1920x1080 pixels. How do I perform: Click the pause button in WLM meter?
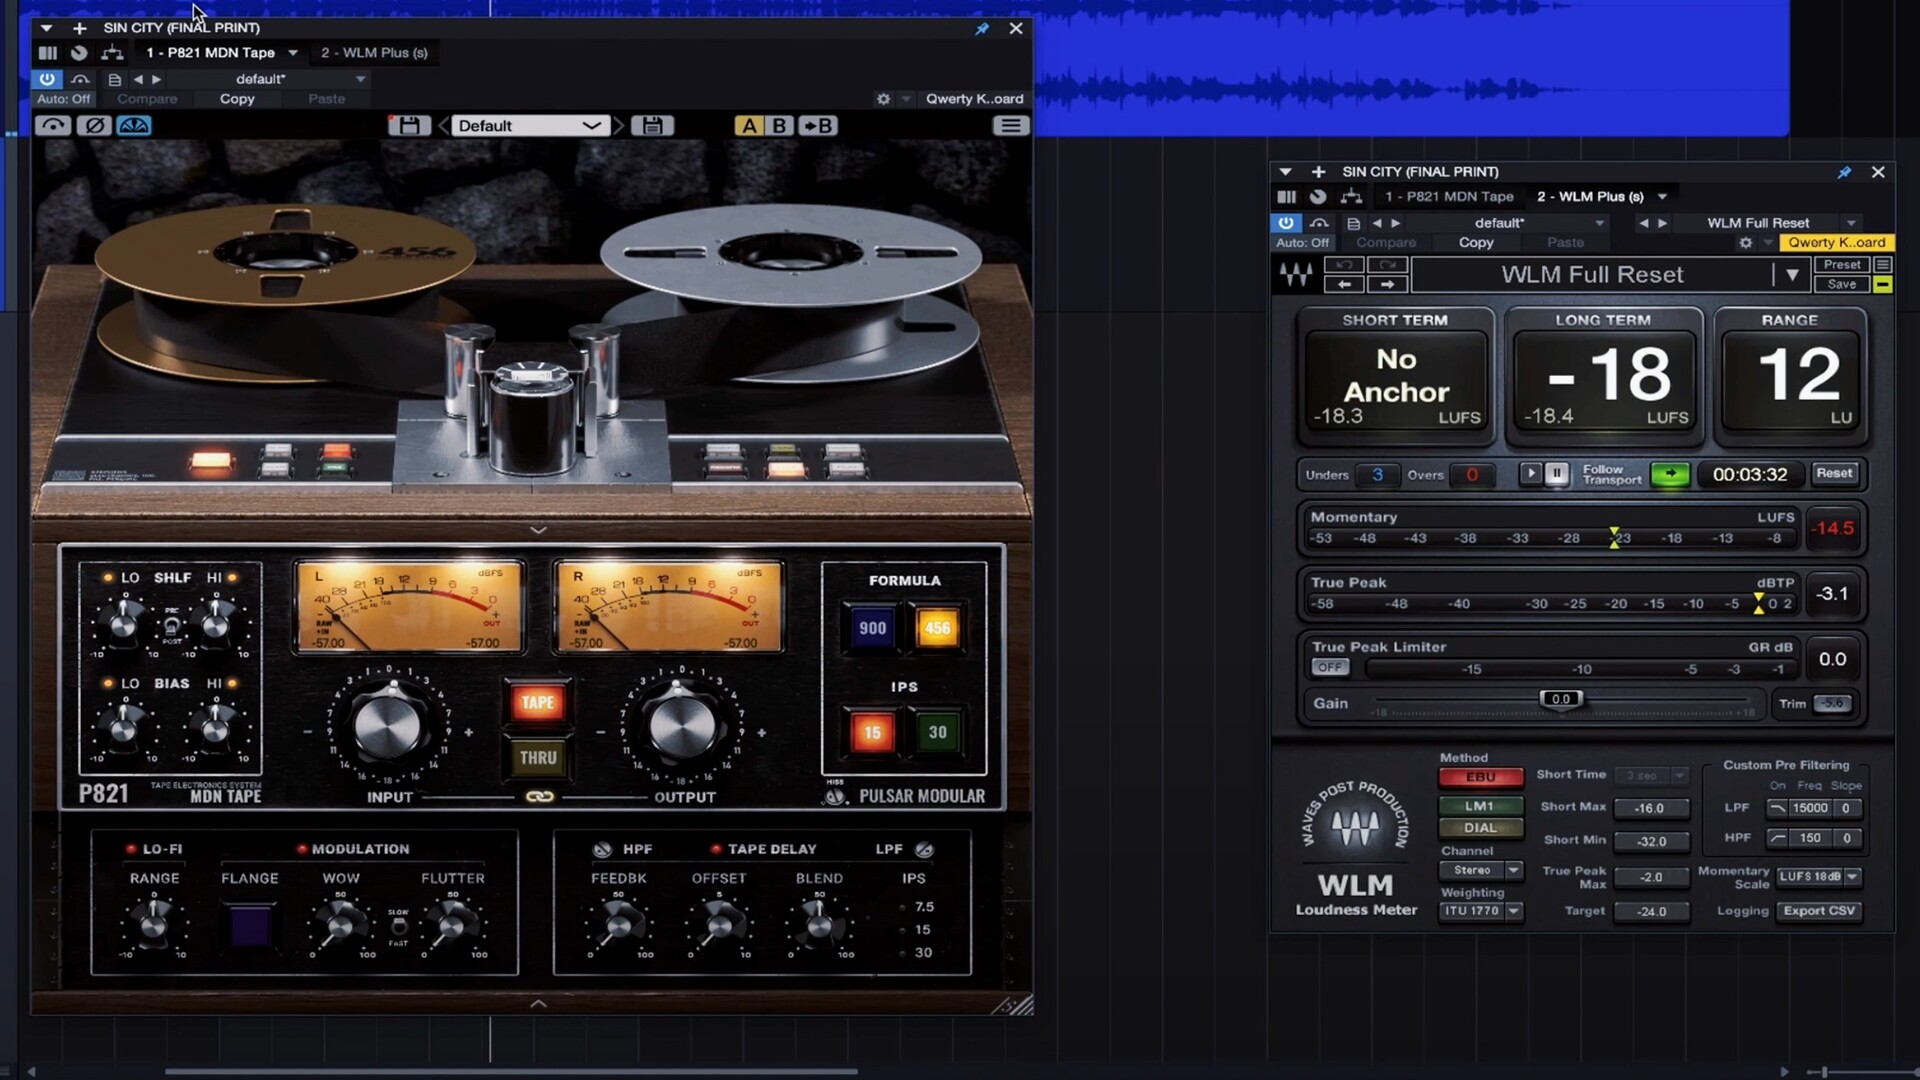[1557, 474]
